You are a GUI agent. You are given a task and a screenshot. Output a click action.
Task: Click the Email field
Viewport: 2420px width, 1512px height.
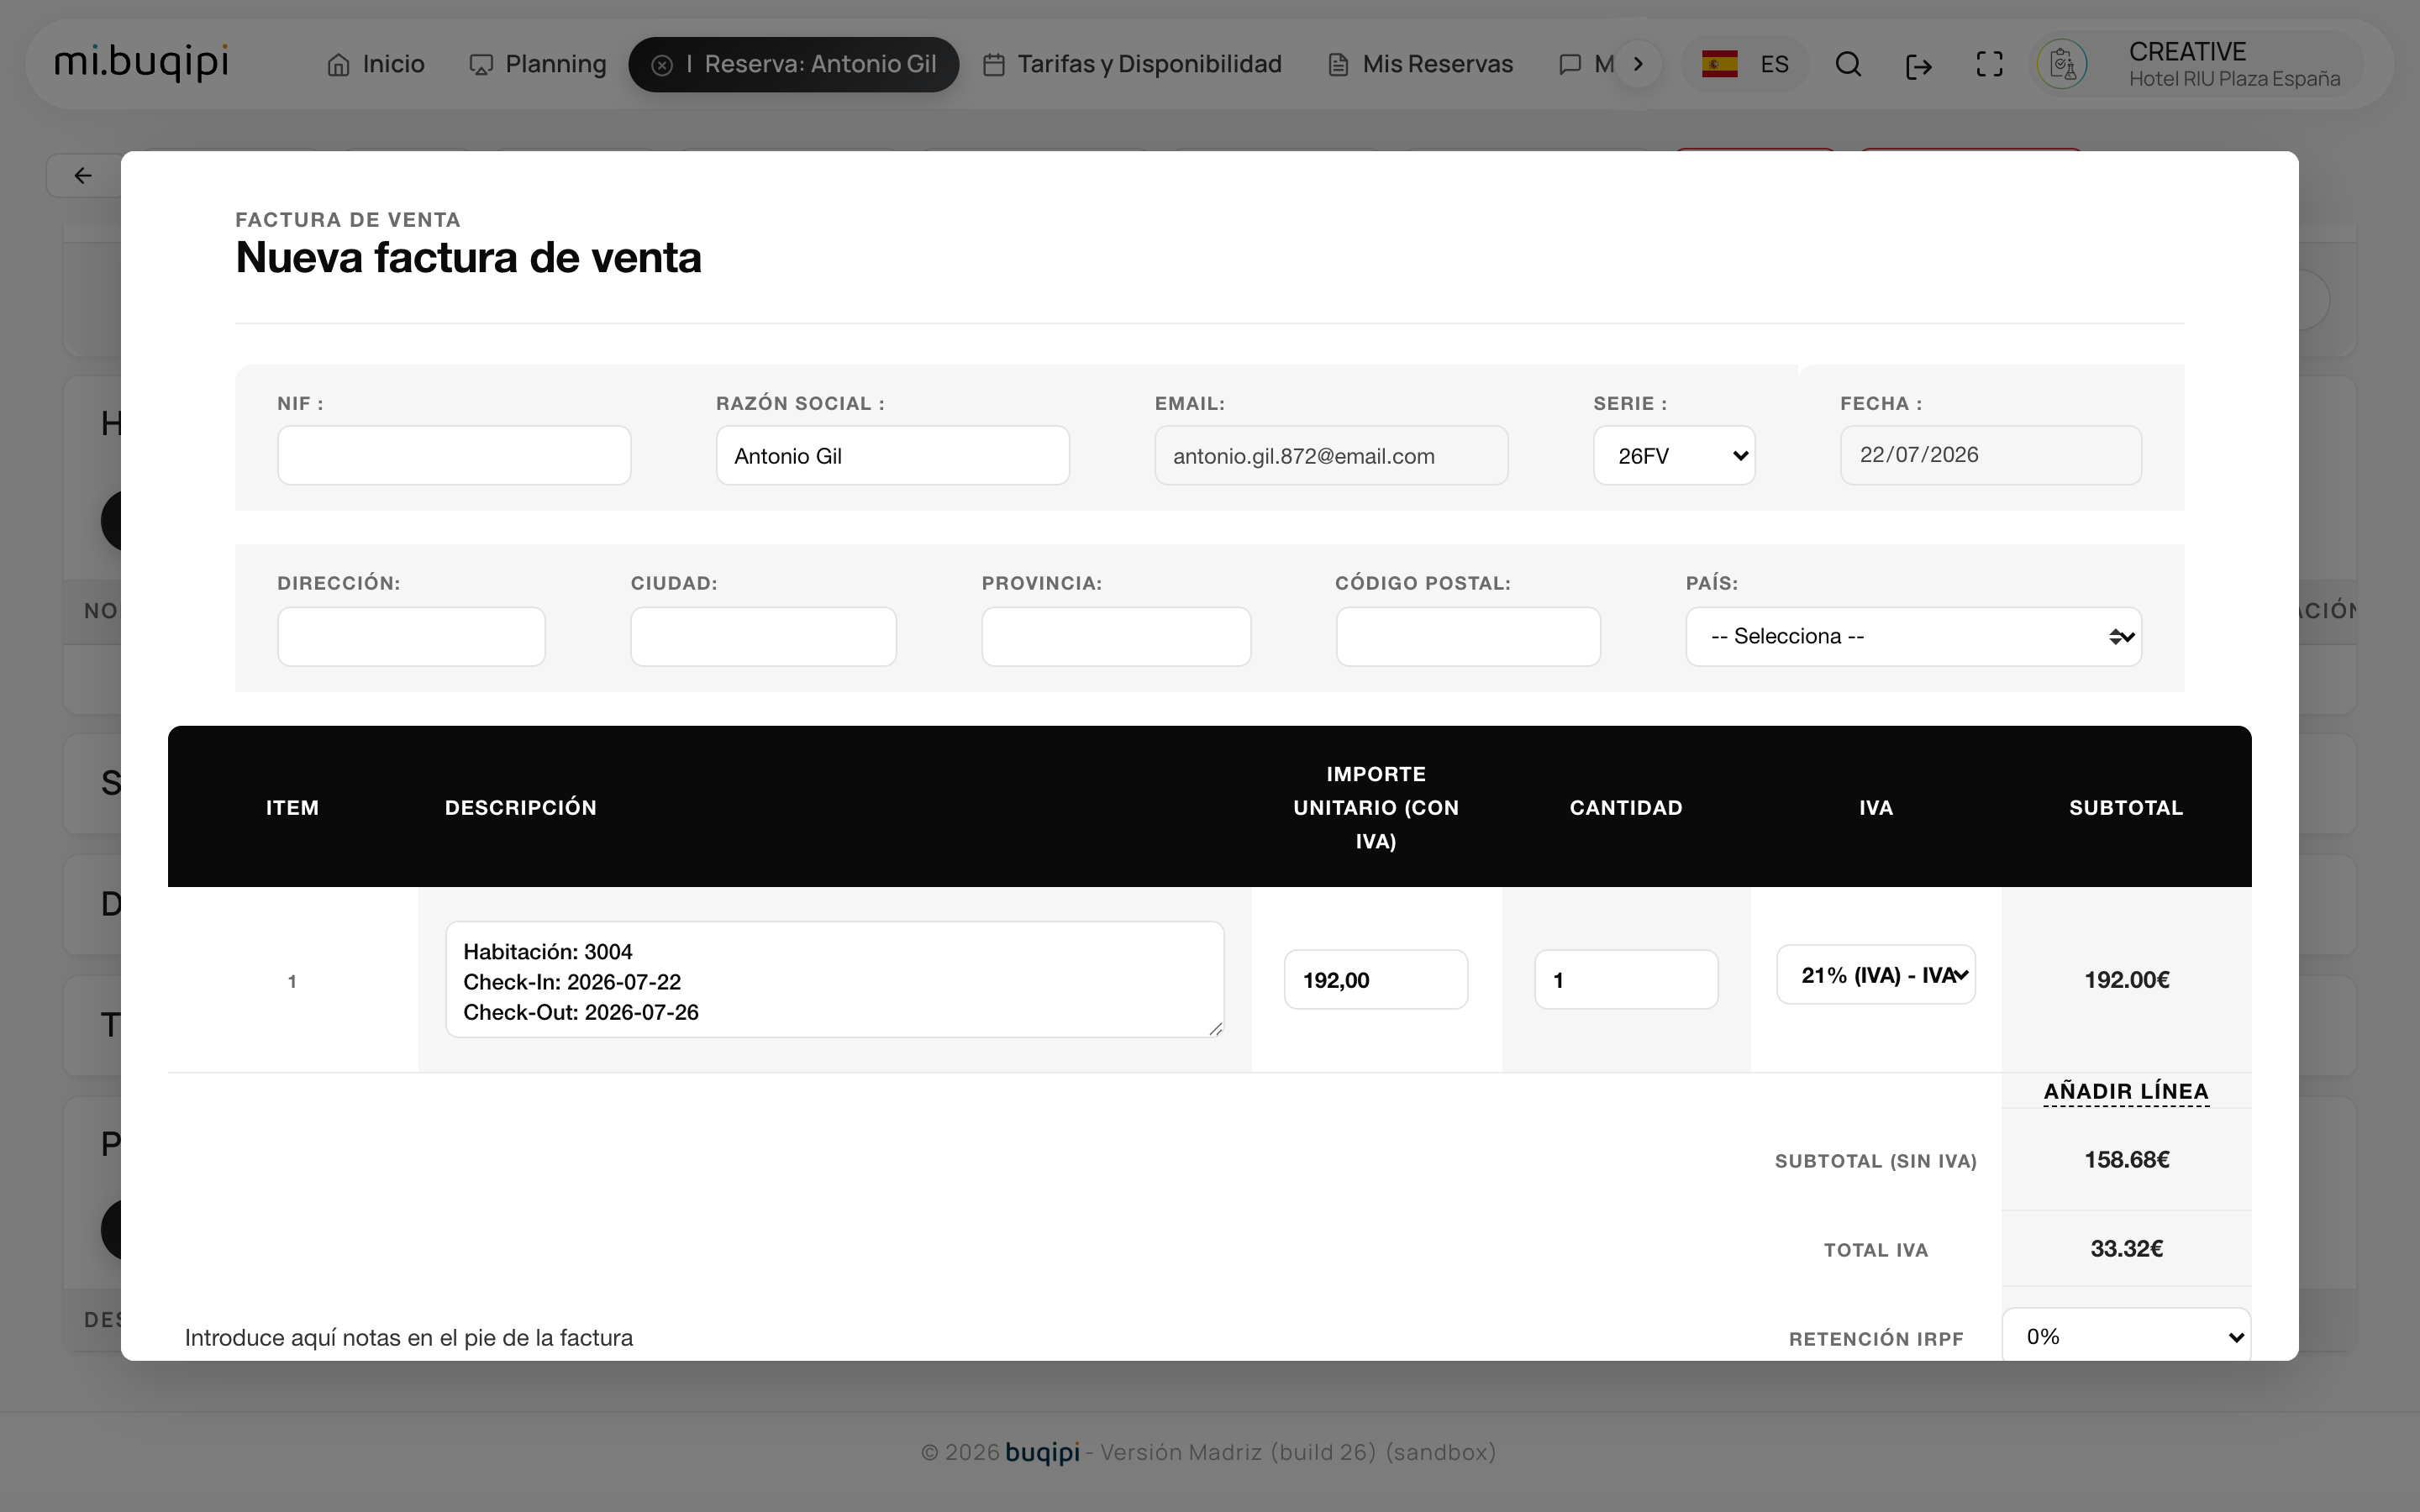pos(1331,456)
